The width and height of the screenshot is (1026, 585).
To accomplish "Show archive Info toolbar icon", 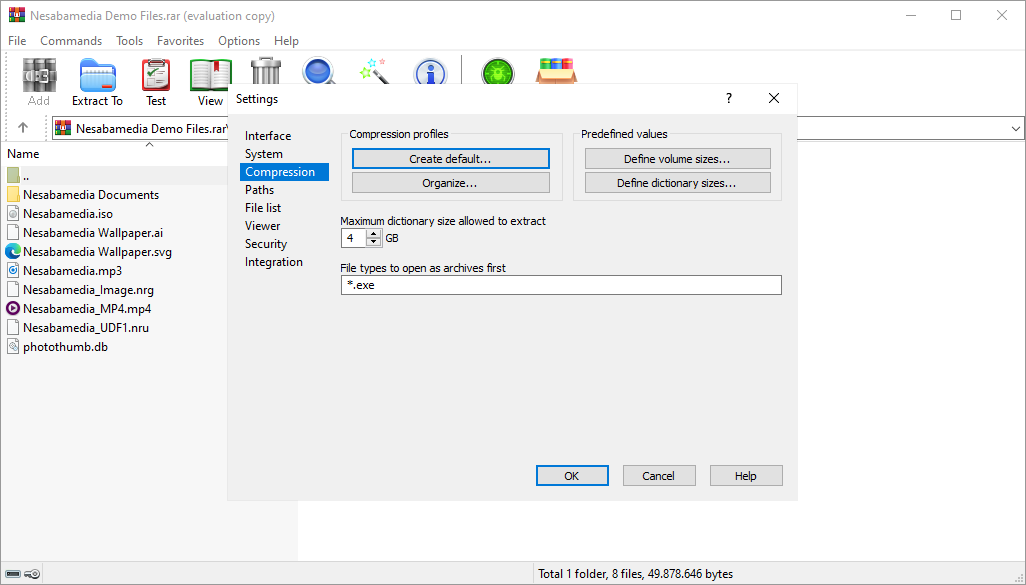I will point(430,72).
